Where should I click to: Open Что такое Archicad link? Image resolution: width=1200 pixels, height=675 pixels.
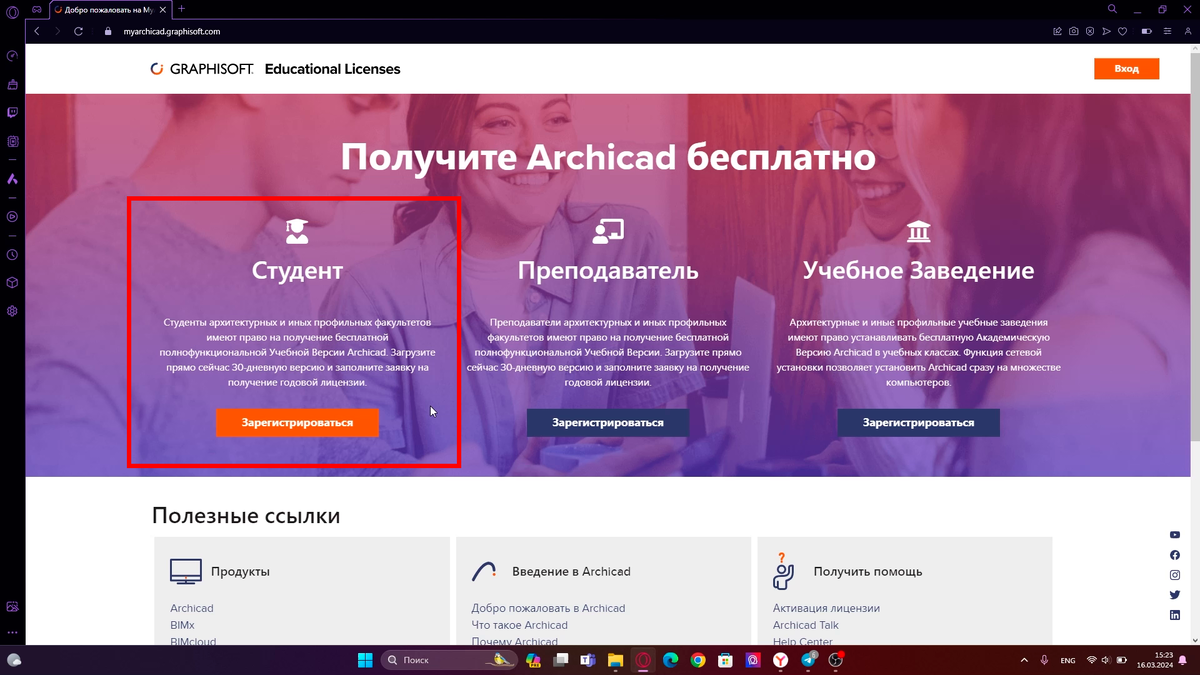tap(519, 625)
